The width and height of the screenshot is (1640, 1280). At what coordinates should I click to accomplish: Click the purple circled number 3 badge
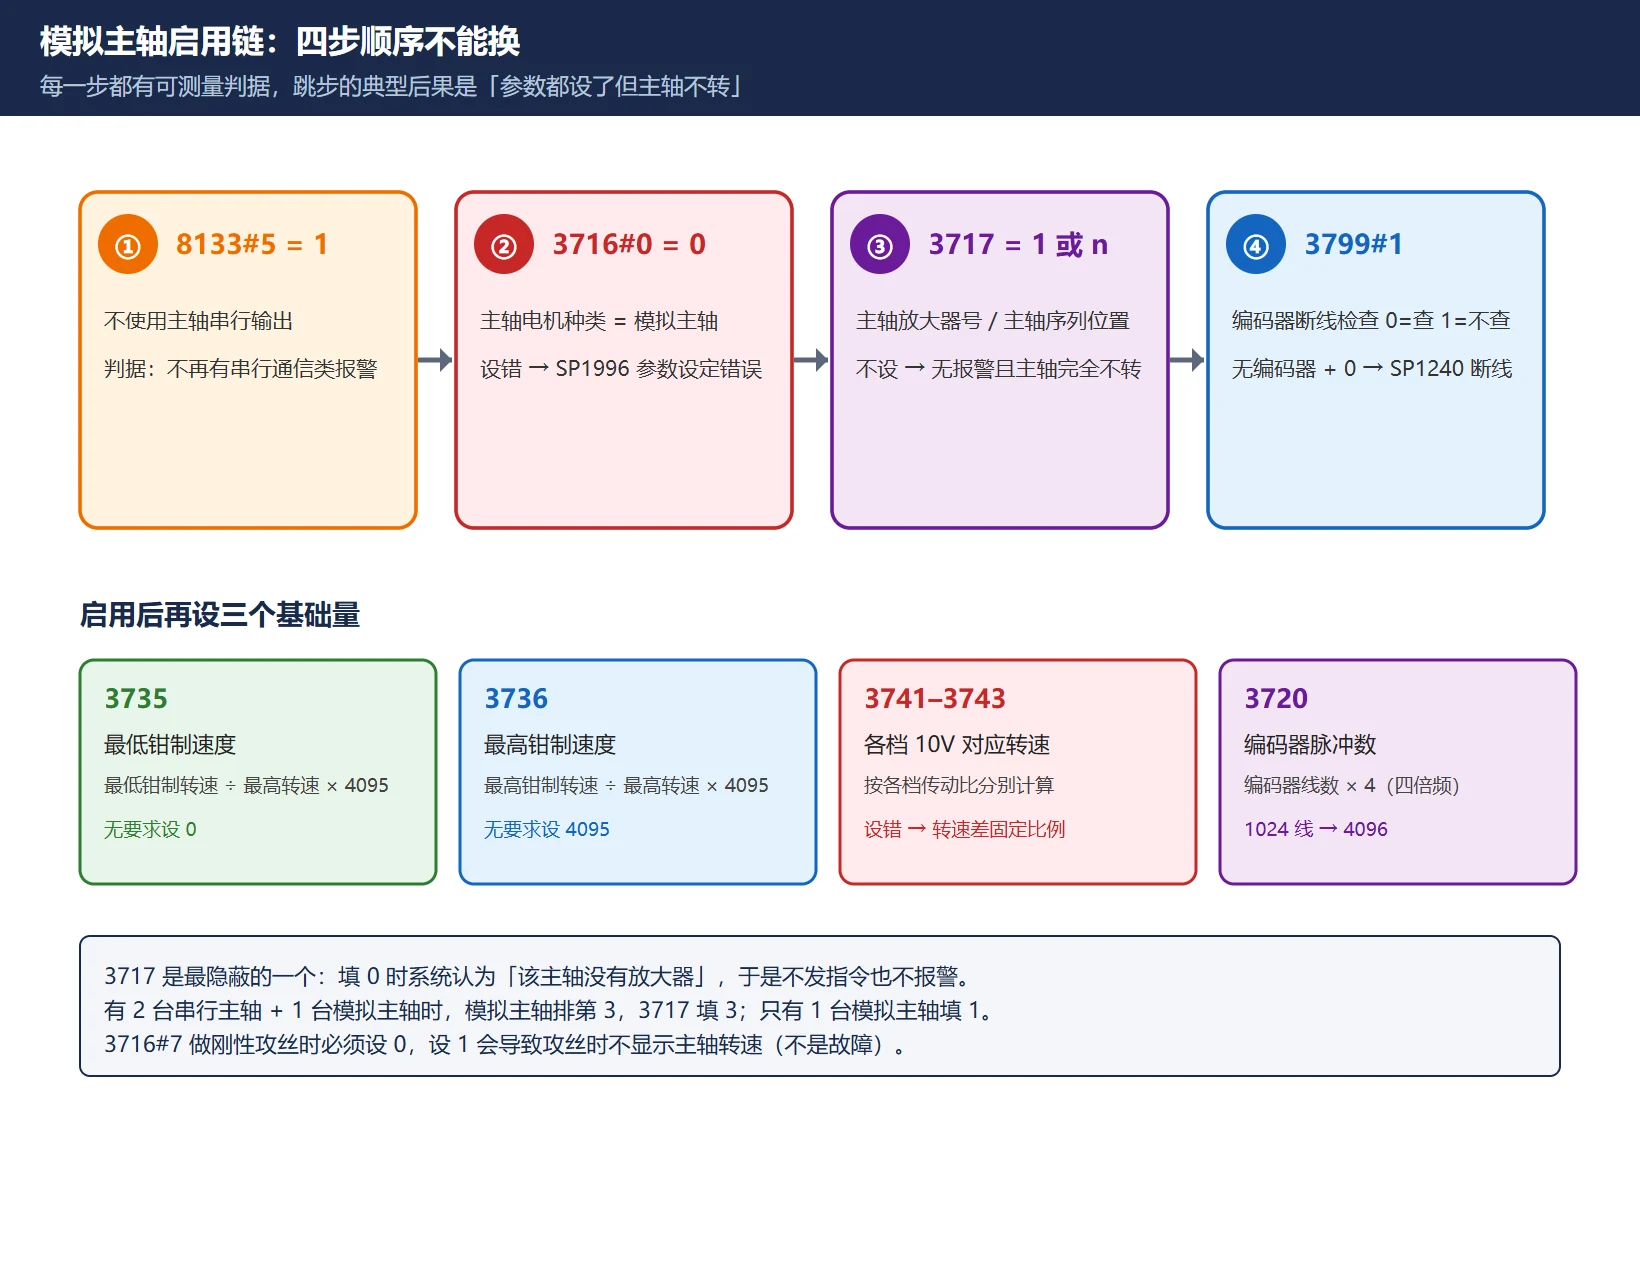880,244
